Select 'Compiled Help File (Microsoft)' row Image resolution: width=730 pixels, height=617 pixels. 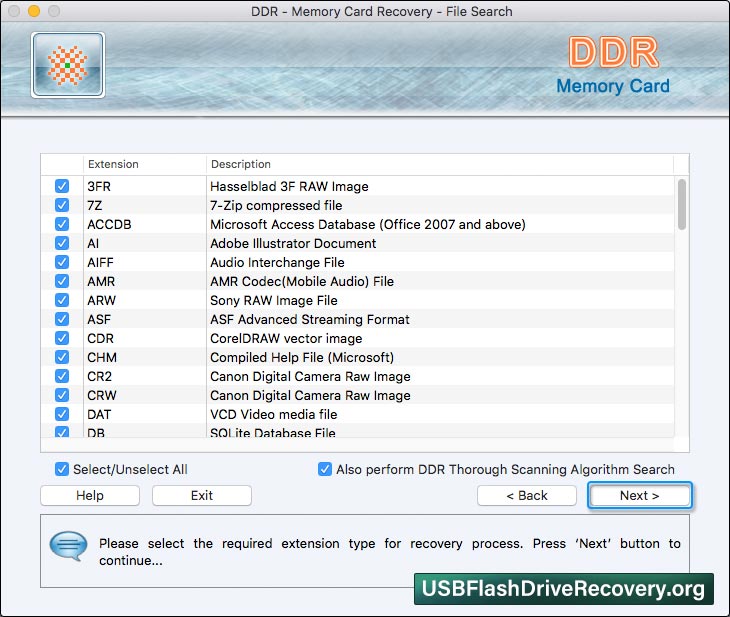point(358,357)
